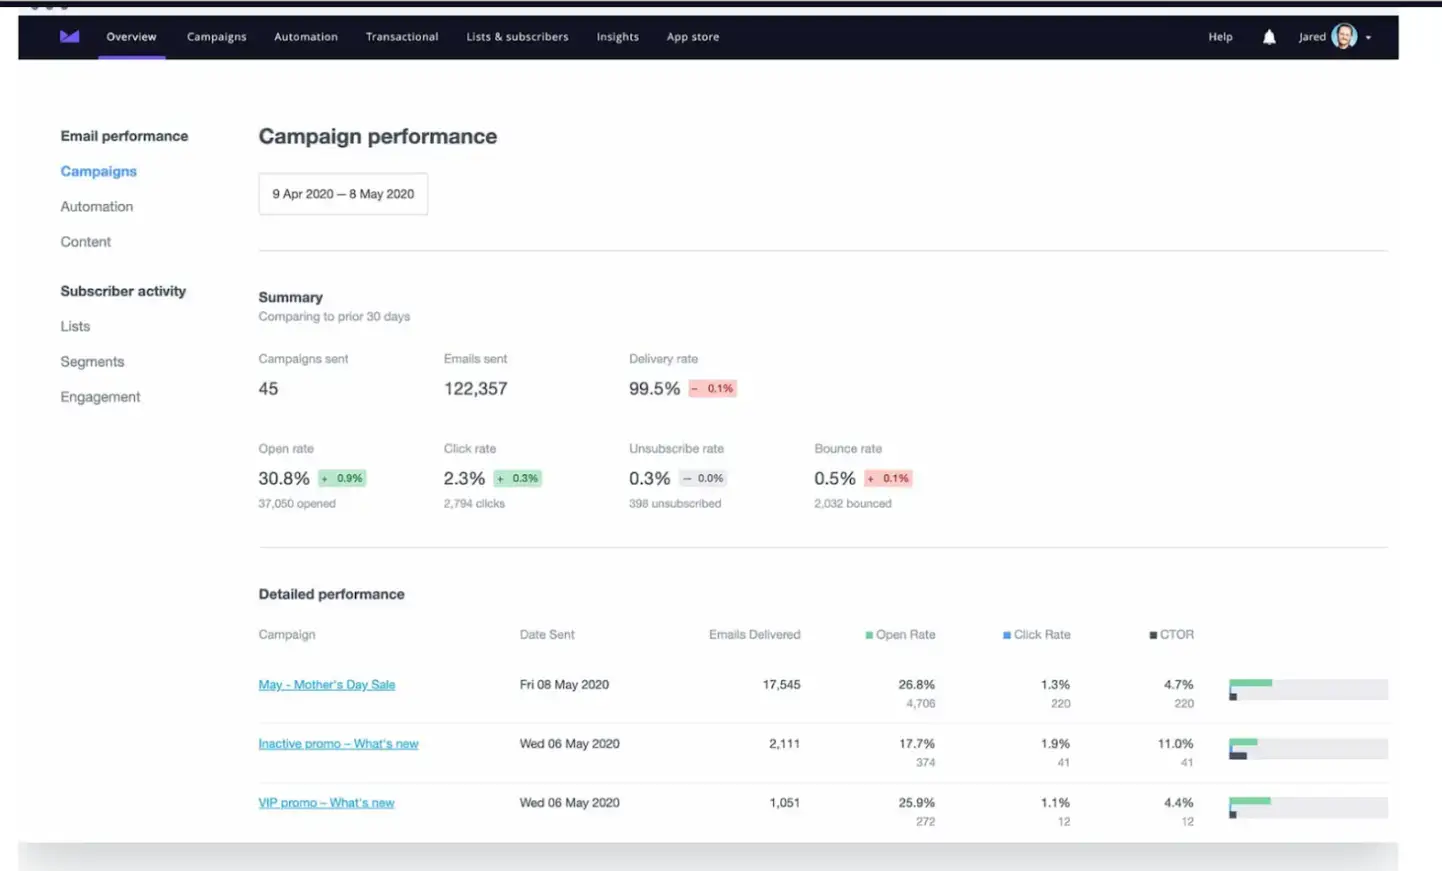The height and width of the screenshot is (871, 1442).
Task: Select Transactional in the top menu
Action: 401,36
